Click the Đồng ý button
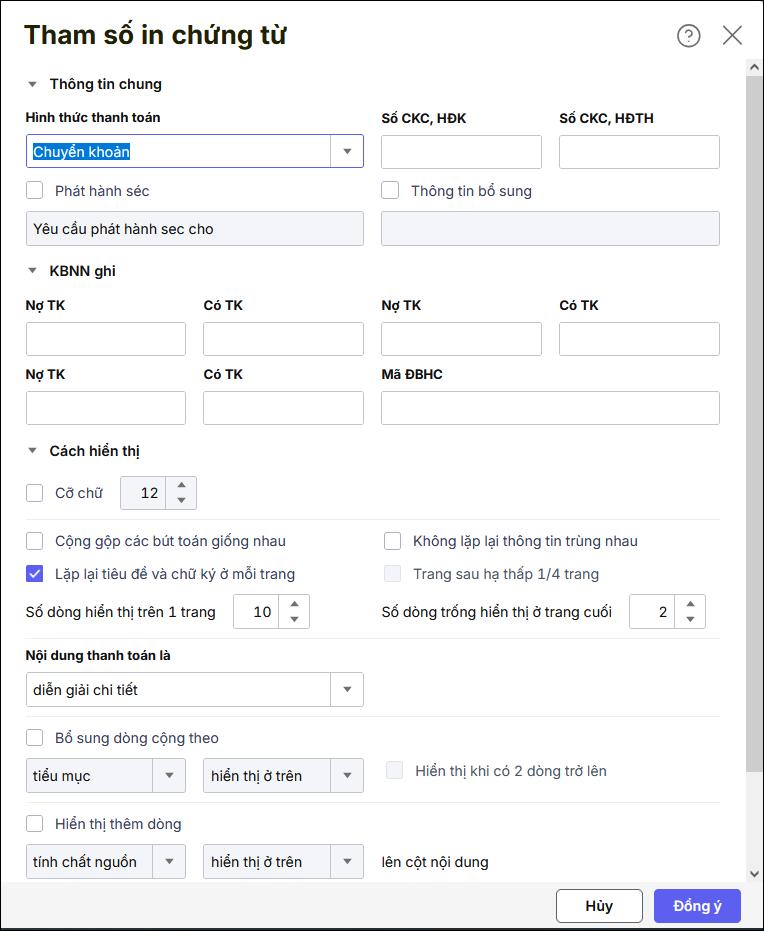 pyautogui.click(x=697, y=906)
